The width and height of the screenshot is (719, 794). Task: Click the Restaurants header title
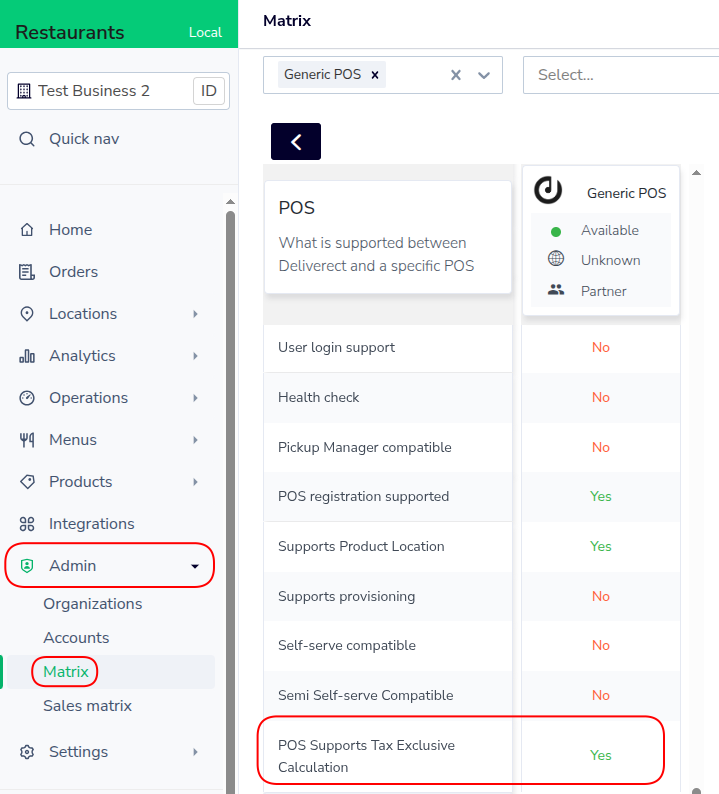70,32
